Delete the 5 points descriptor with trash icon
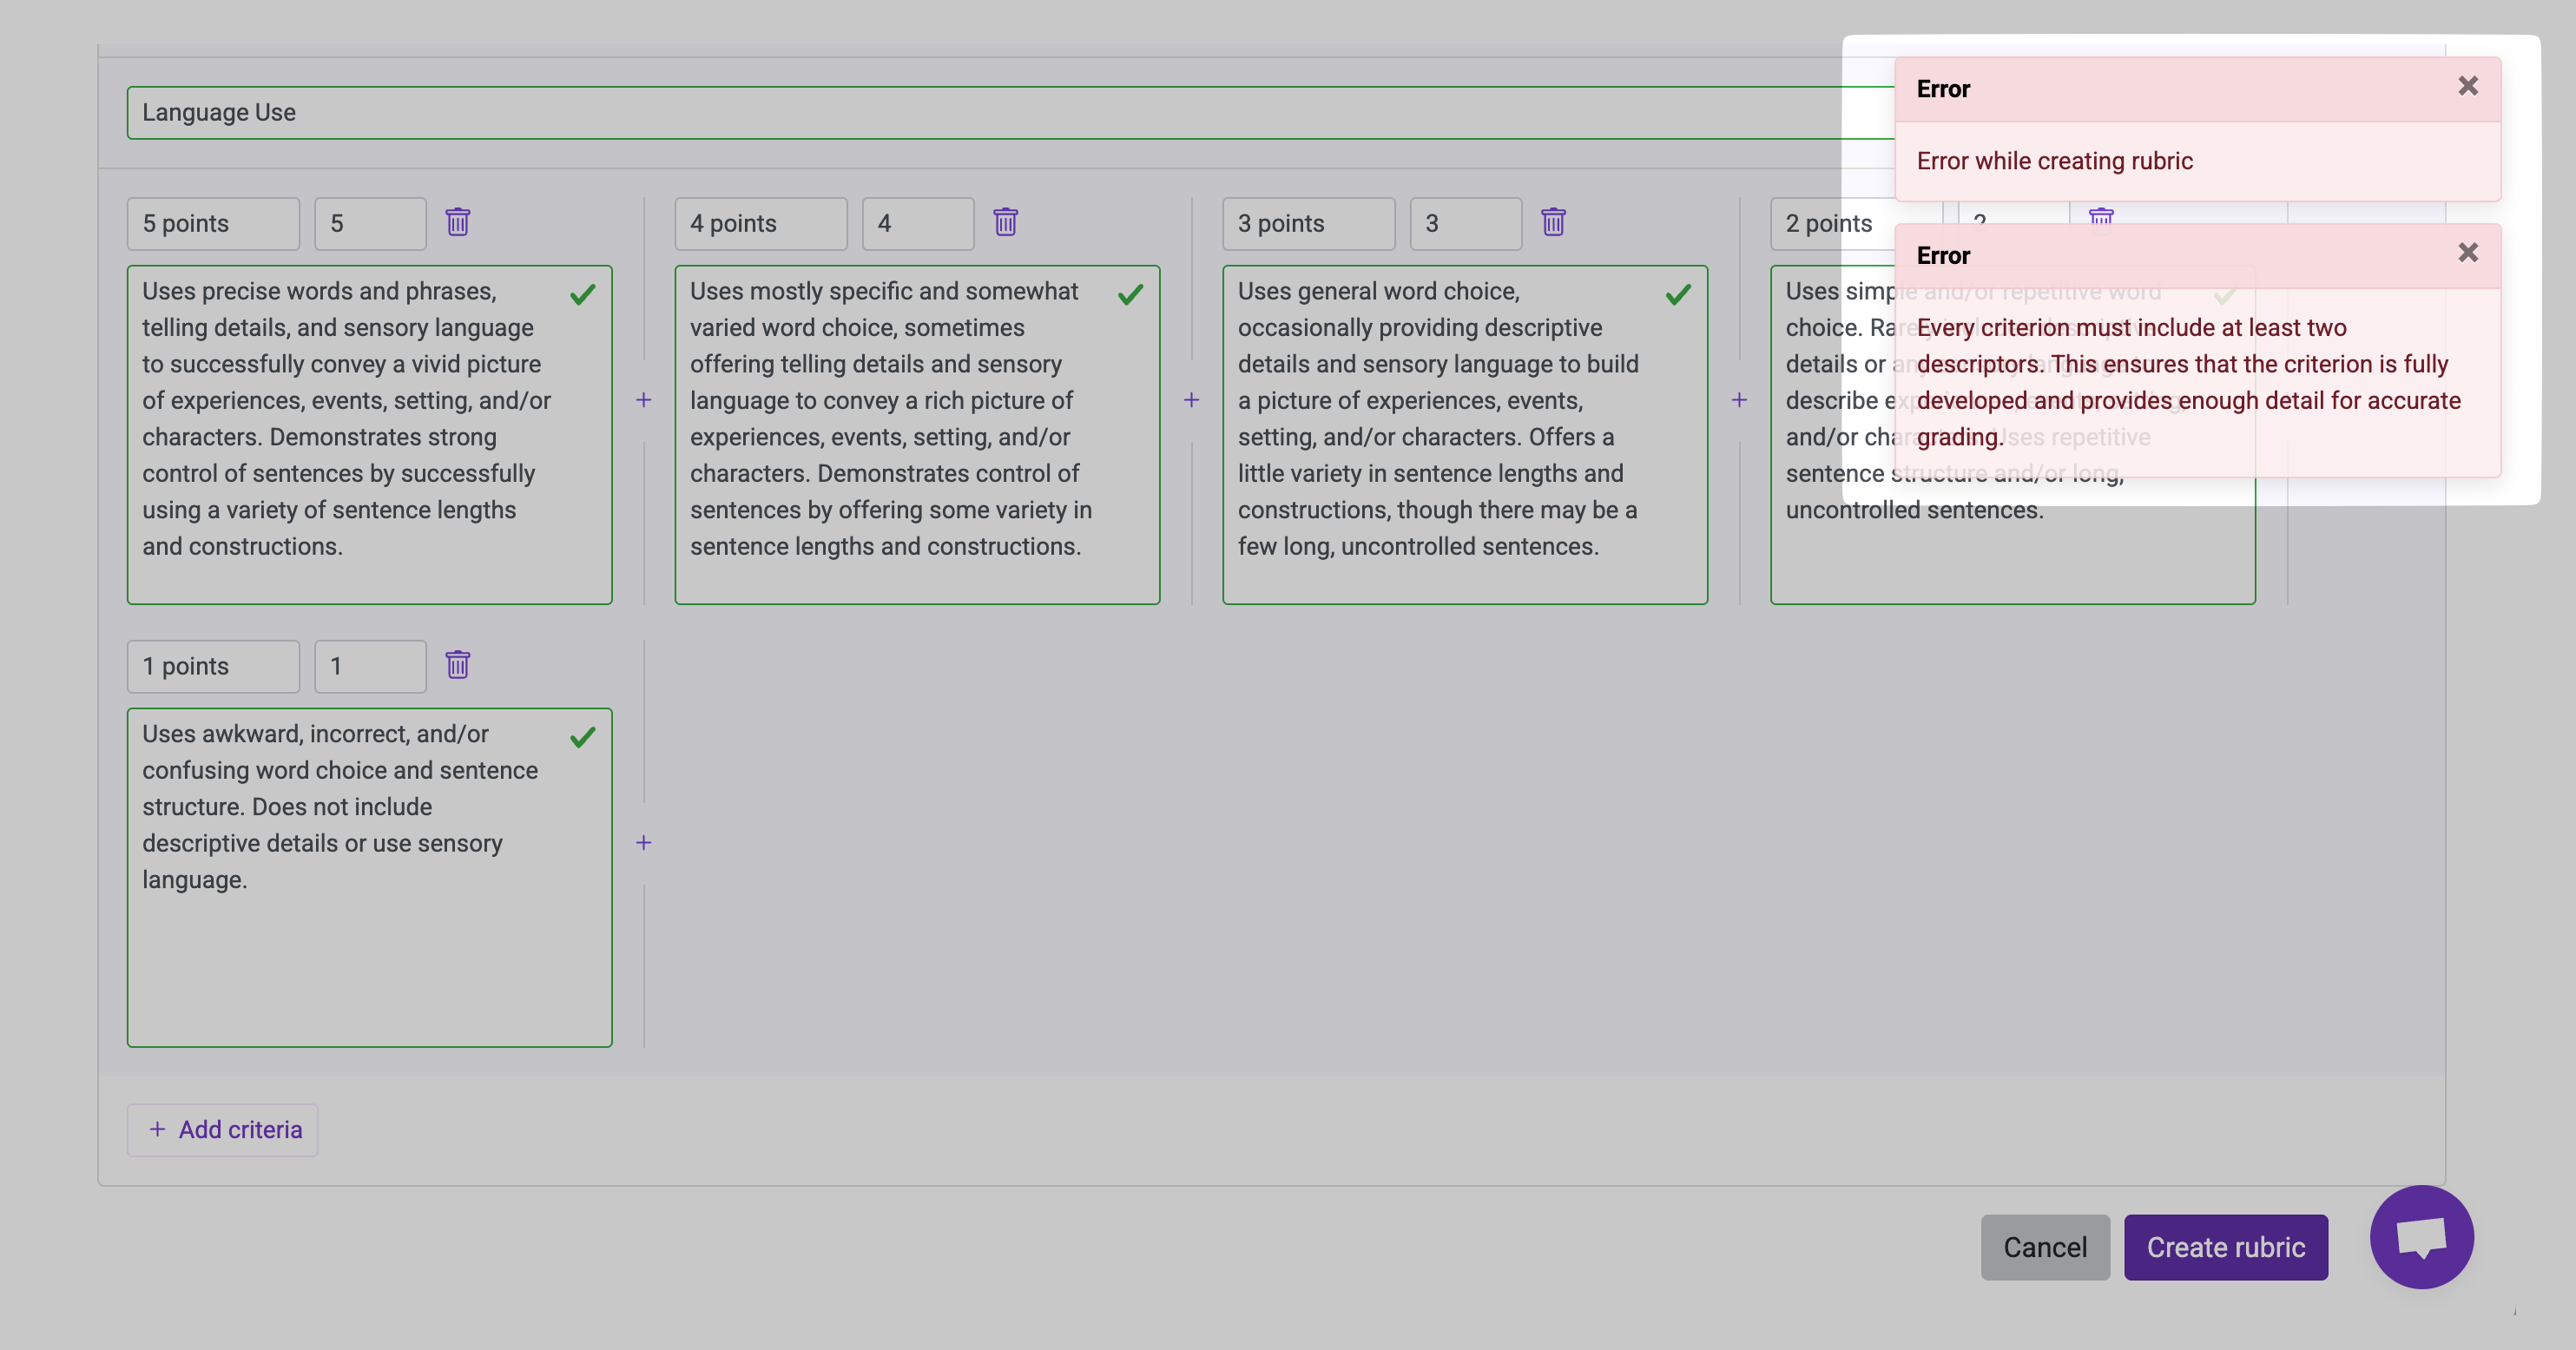 pyautogui.click(x=457, y=222)
